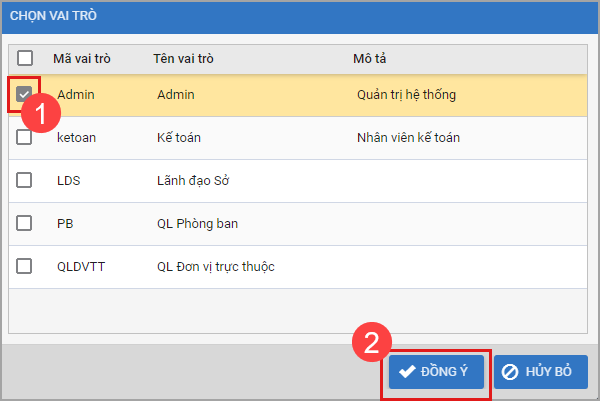600x401 pixels.
Task: Select the QLDVTT role checkbox
Action: 25,266
